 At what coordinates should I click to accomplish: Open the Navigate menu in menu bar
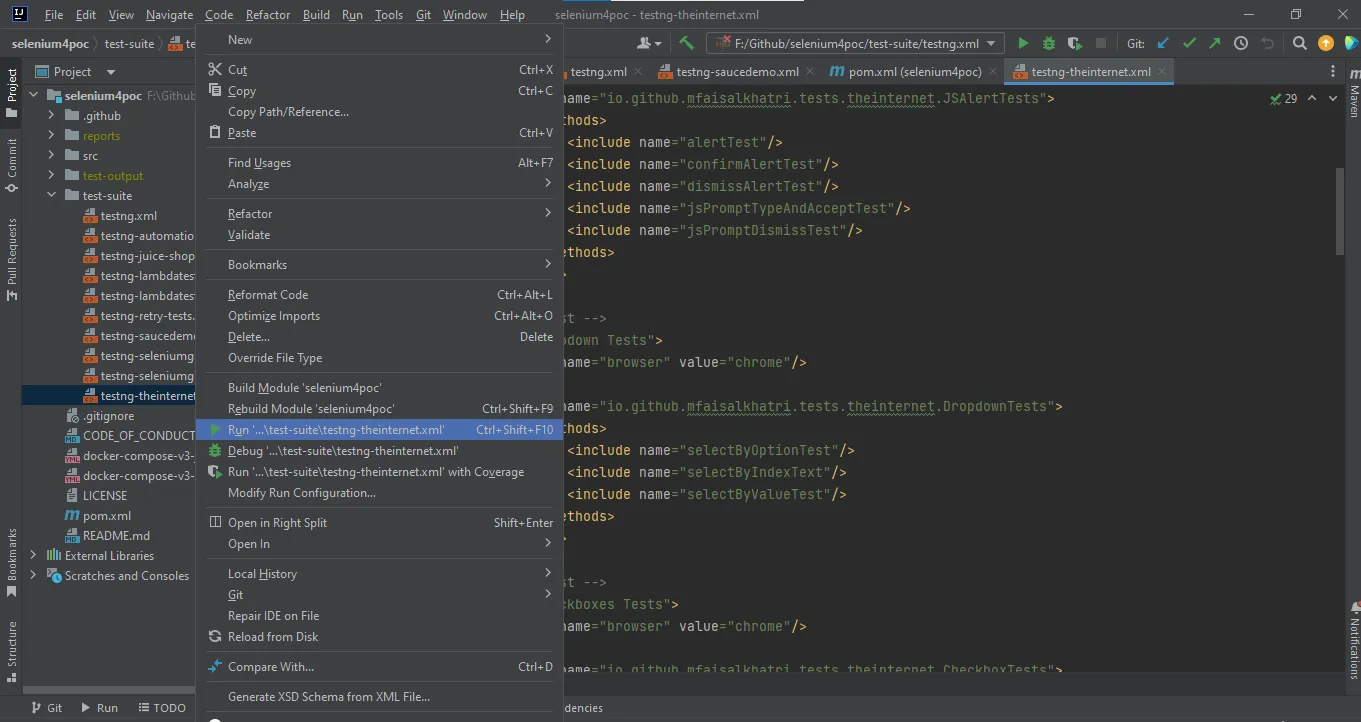(x=169, y=15)
